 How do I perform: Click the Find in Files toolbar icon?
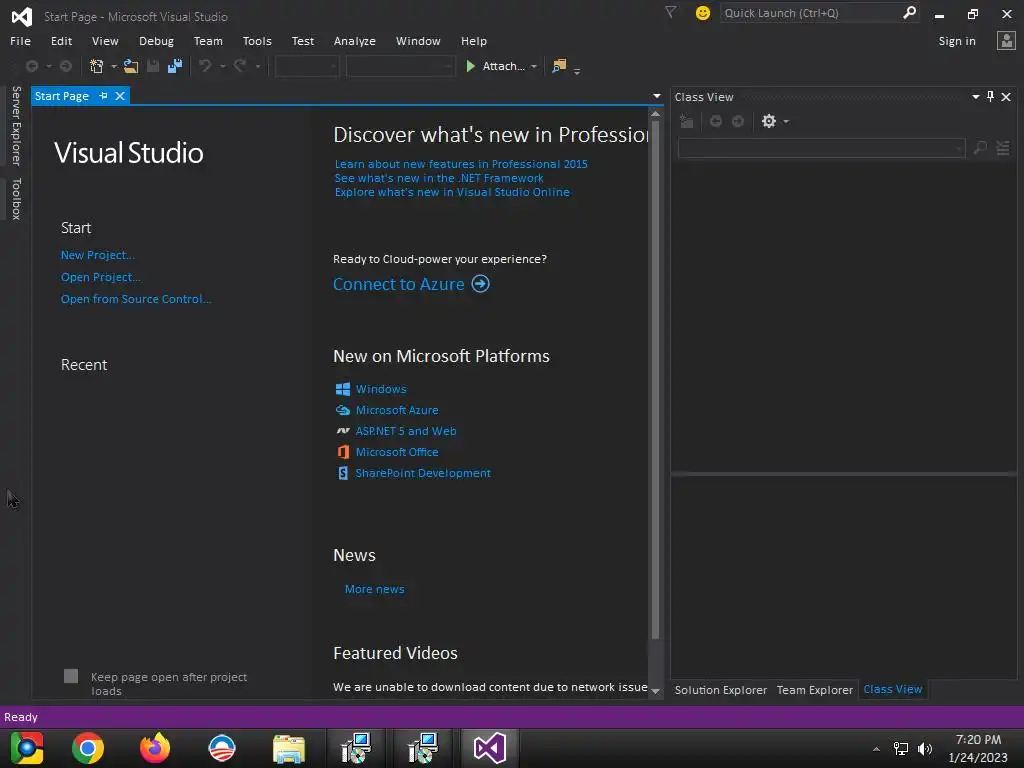point(559,66)
